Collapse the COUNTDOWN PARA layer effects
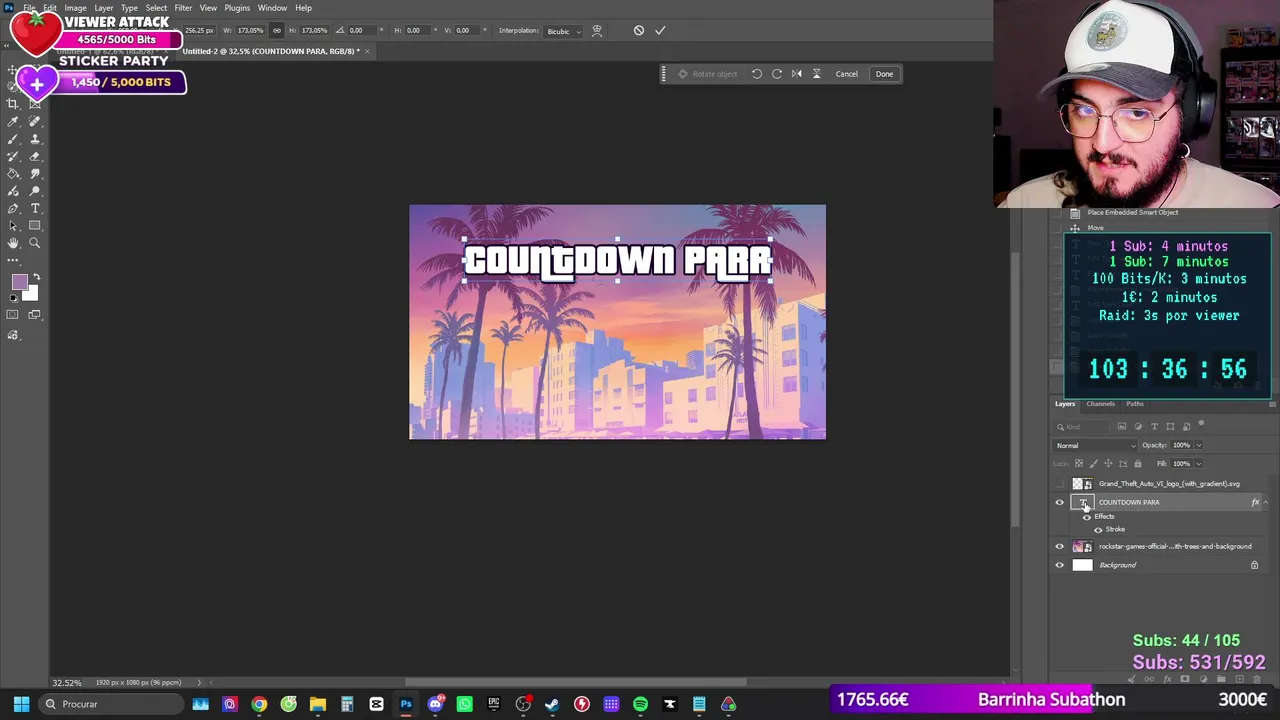 point(1266,503)
